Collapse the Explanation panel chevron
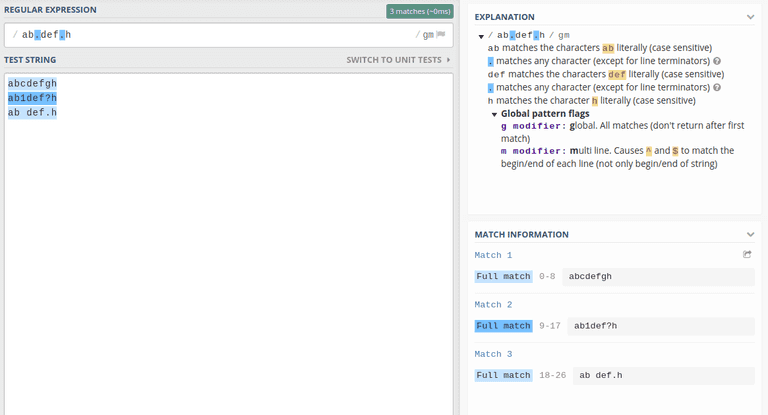 coord(750,17)
